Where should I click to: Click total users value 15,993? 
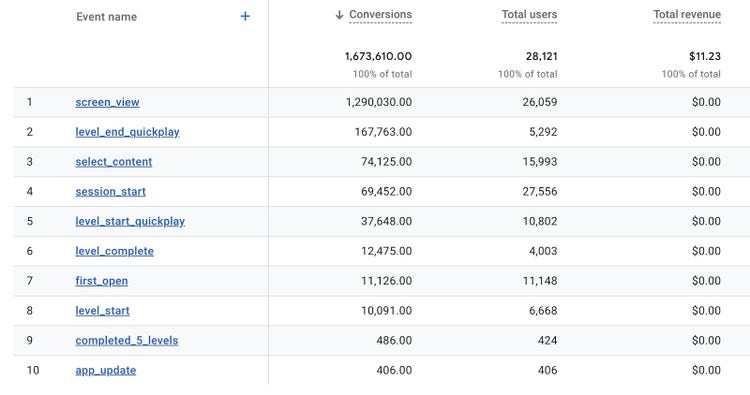point(540,162)
